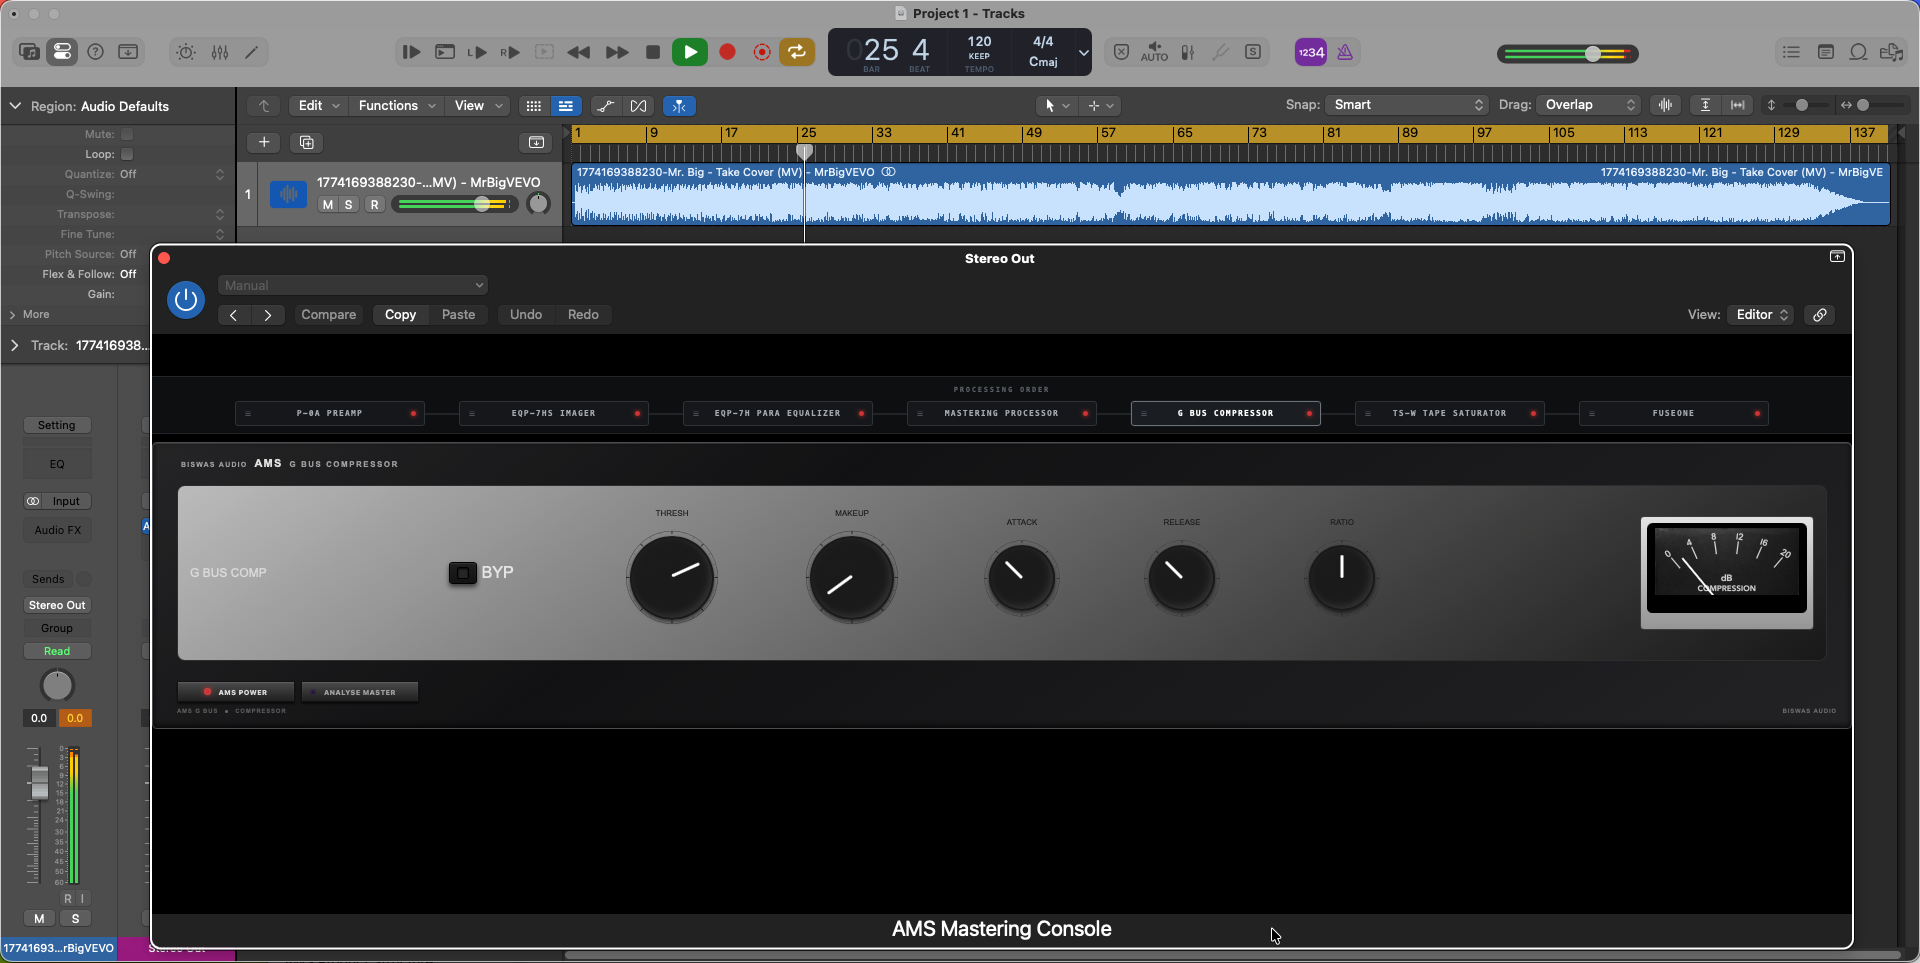Toggle AMS Power button
The height and width of the screenshot is (963, 1920).
pos(236,692)
